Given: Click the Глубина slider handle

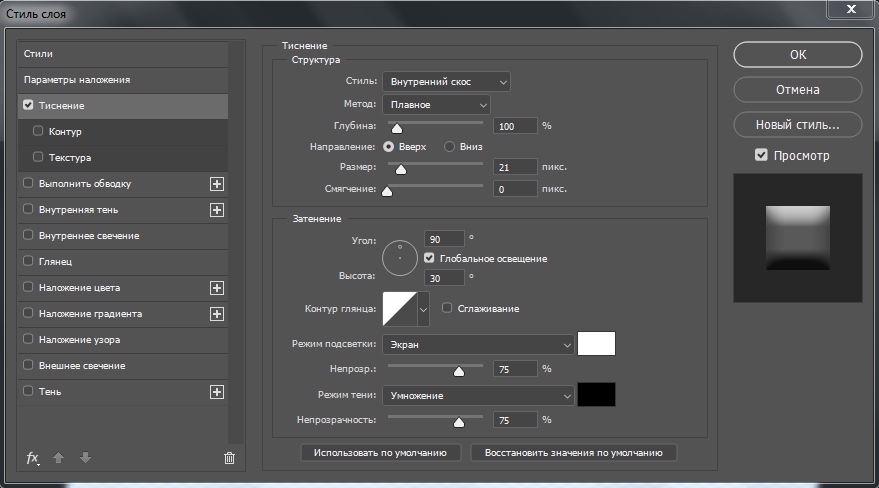Looking at the screenshot, I should 397,128.
